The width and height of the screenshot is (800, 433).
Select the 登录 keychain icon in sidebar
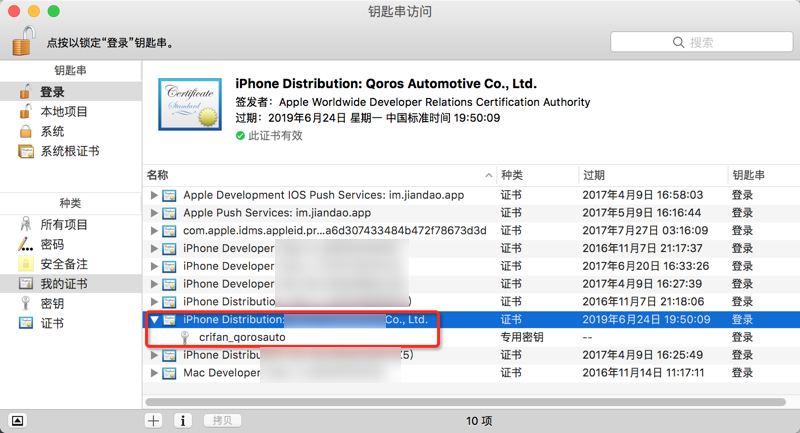26,92
